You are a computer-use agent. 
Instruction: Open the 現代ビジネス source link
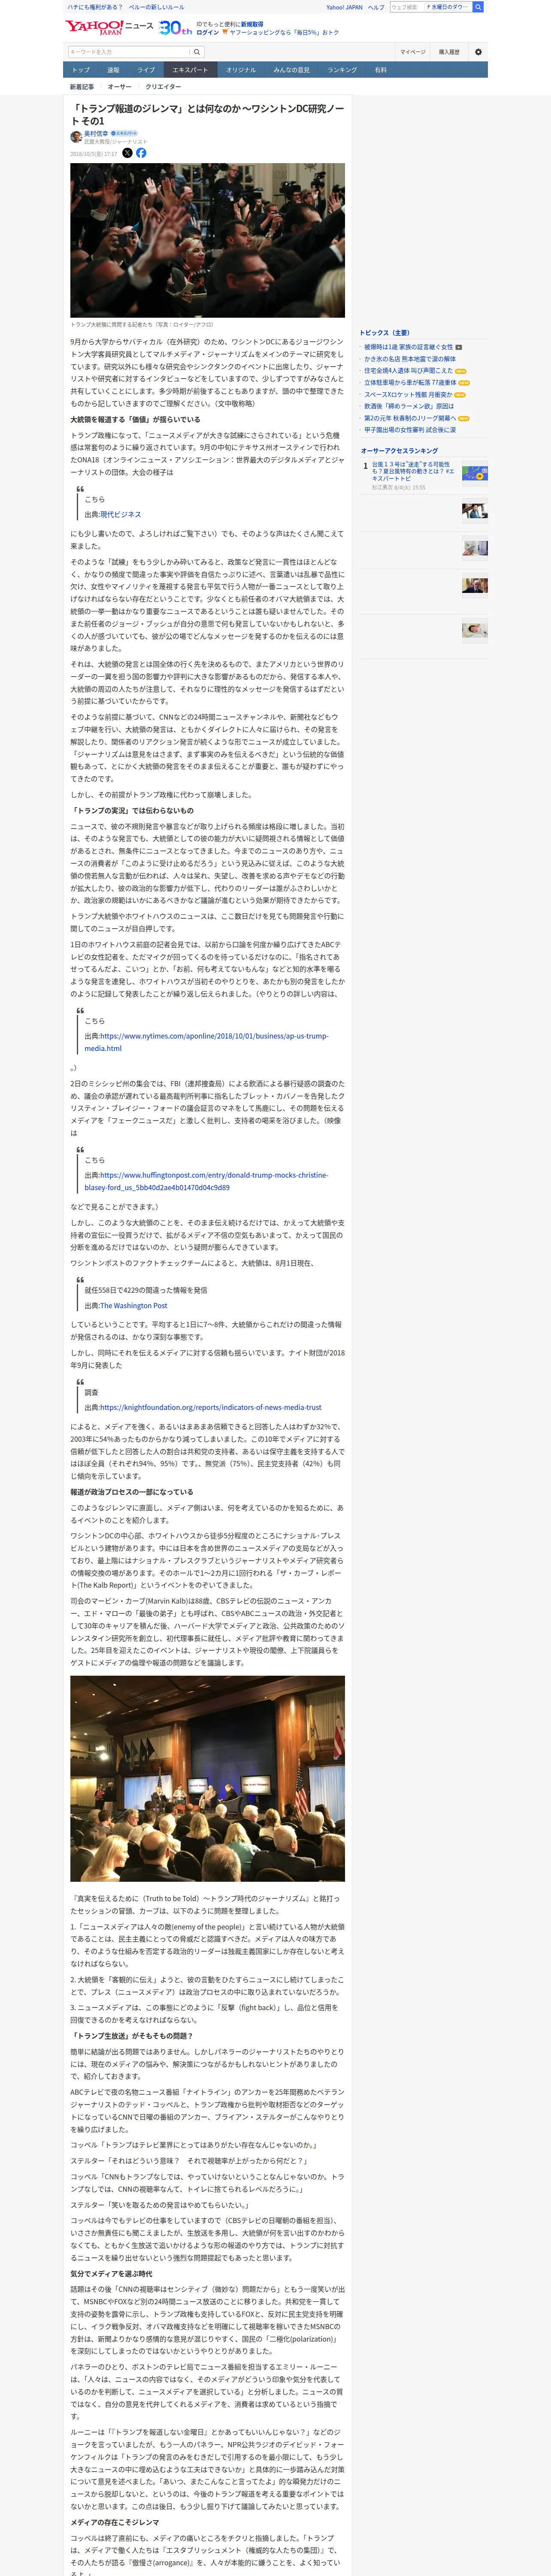(120, 514)
